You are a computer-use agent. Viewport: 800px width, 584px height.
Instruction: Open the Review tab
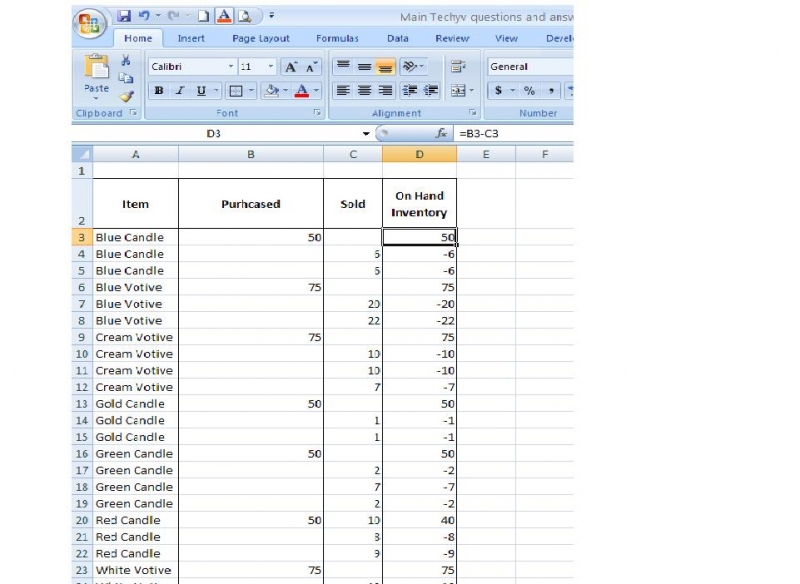coord(452,38)
